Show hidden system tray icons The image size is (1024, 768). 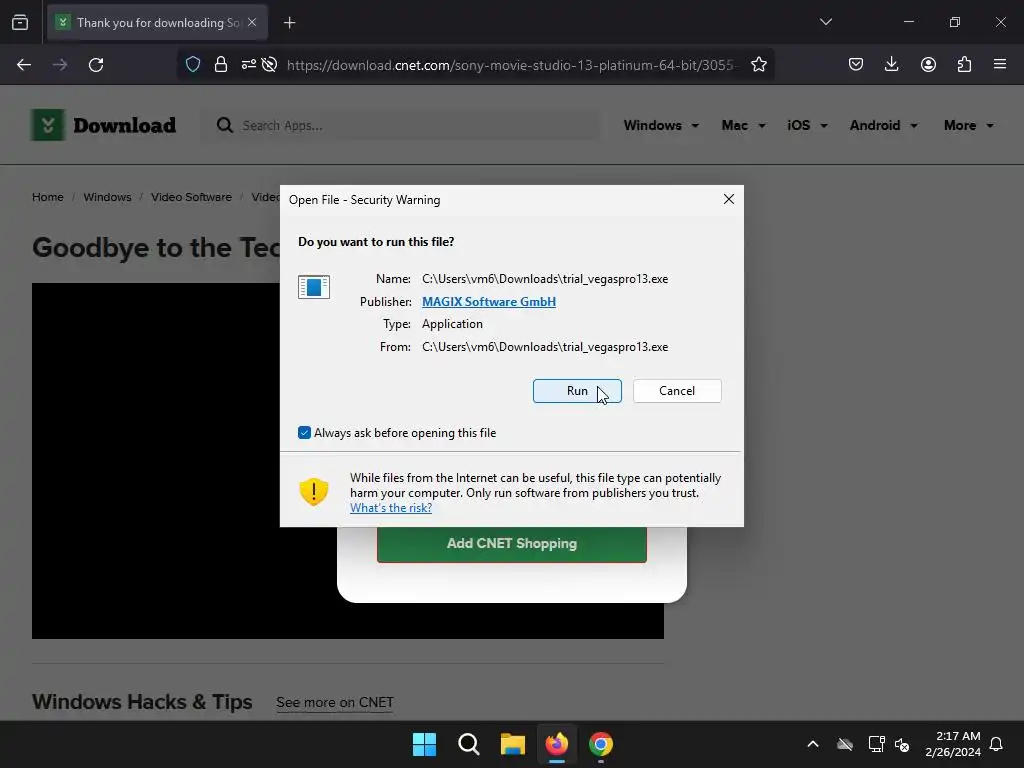(813, 744)
